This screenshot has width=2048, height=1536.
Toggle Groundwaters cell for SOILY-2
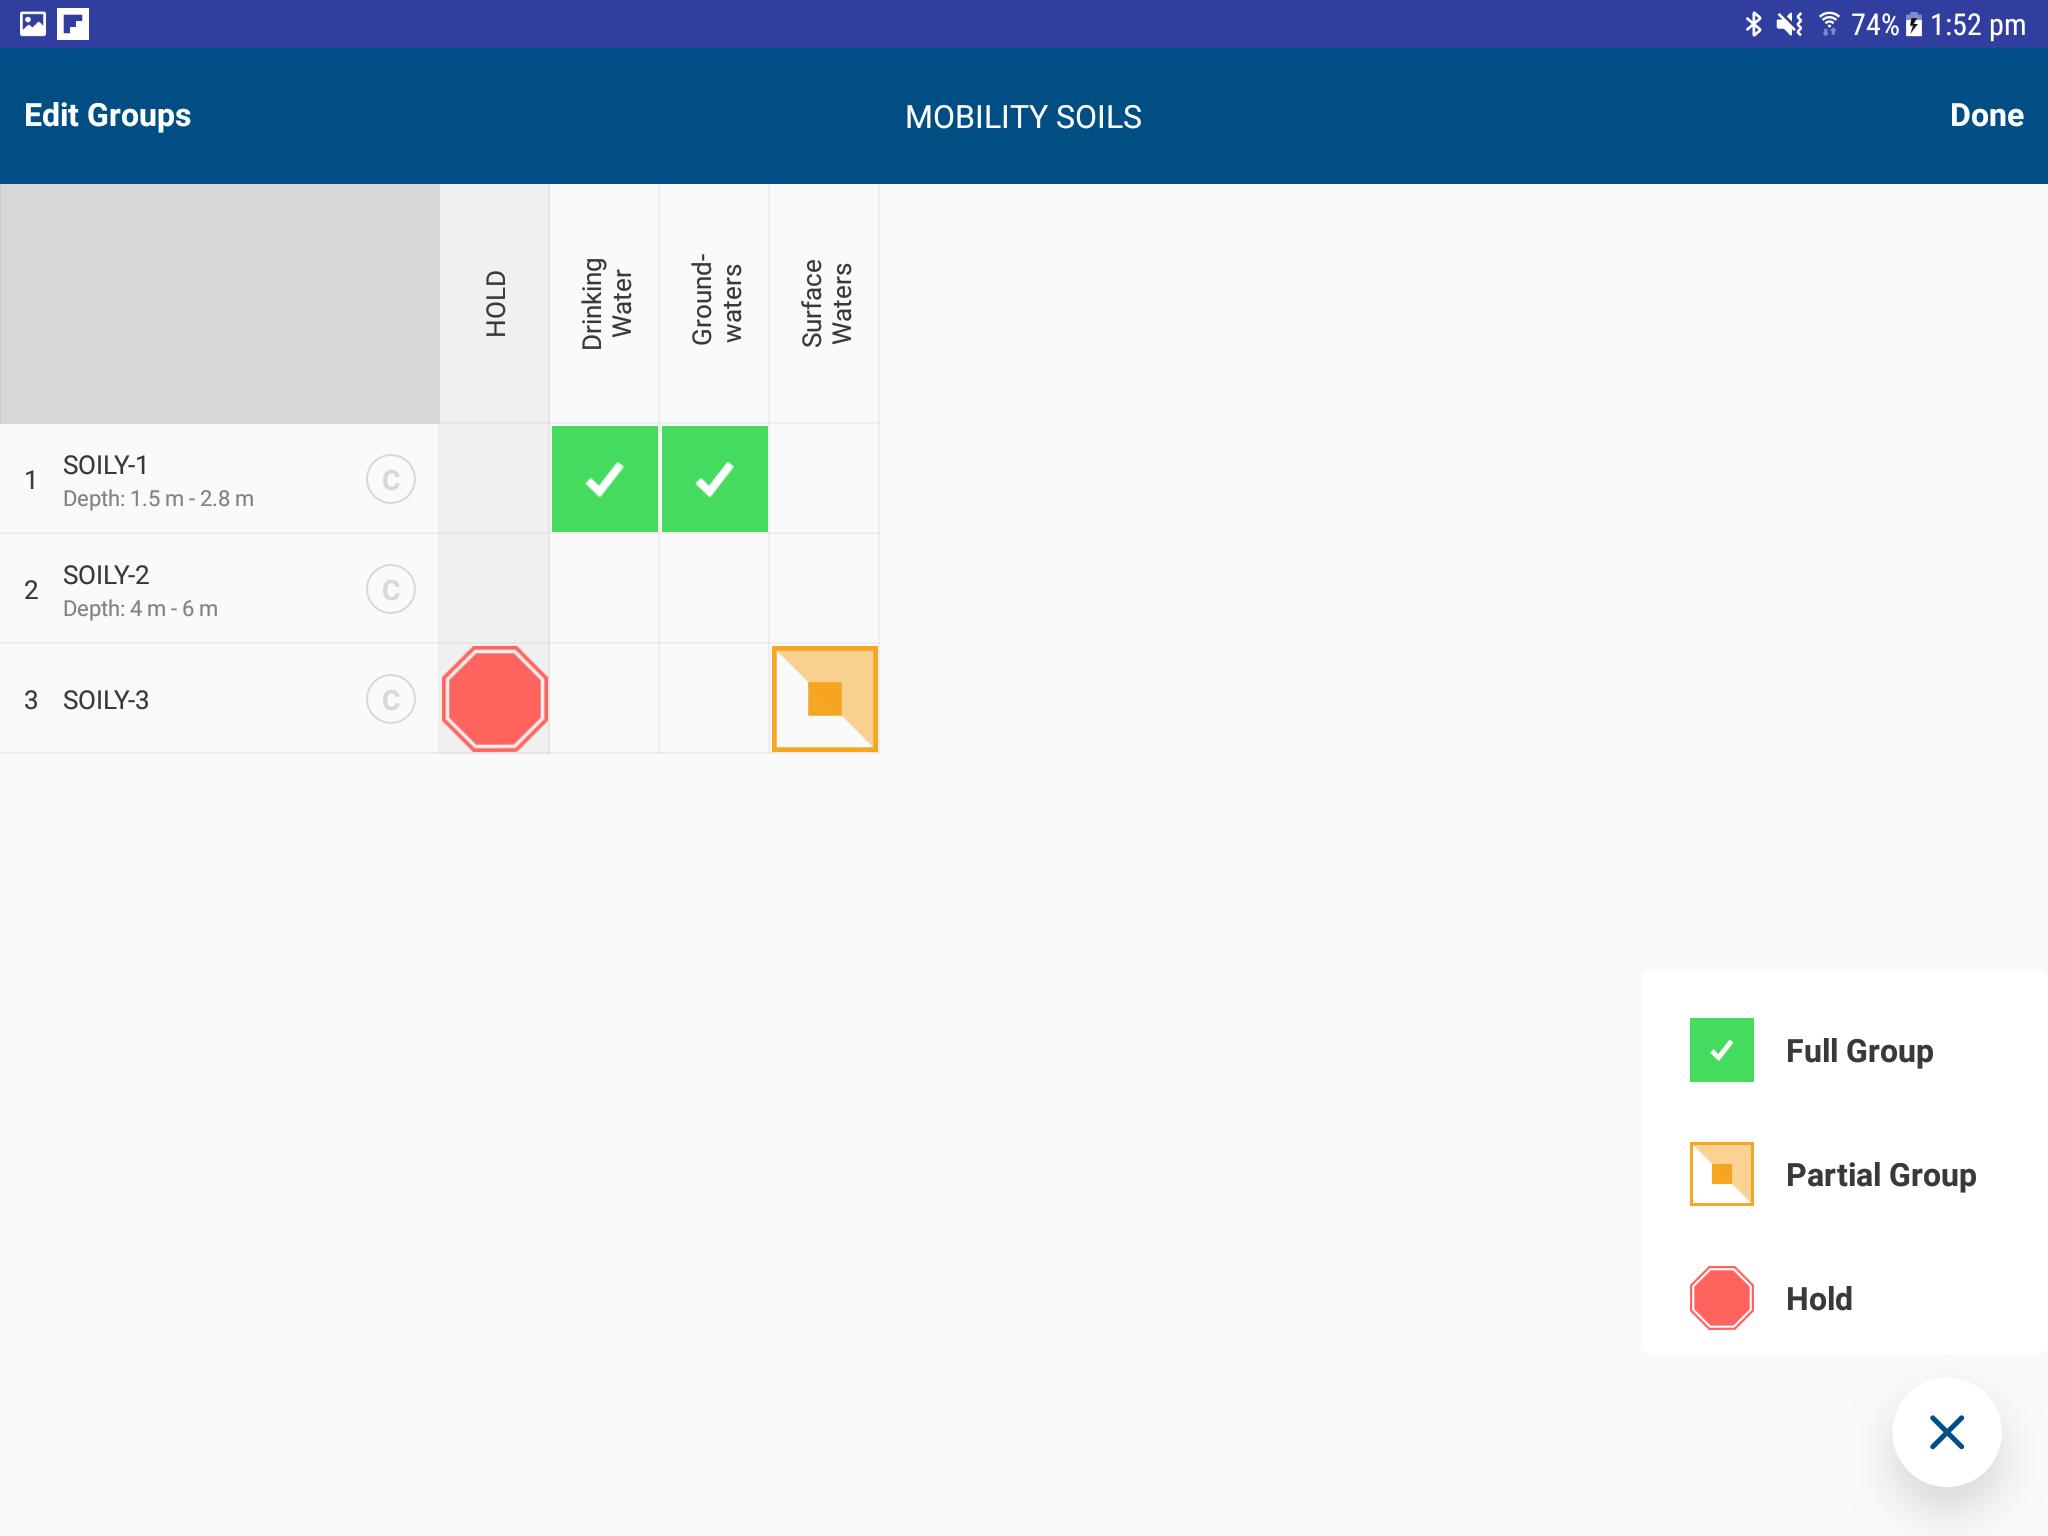[x=714, y=589]
